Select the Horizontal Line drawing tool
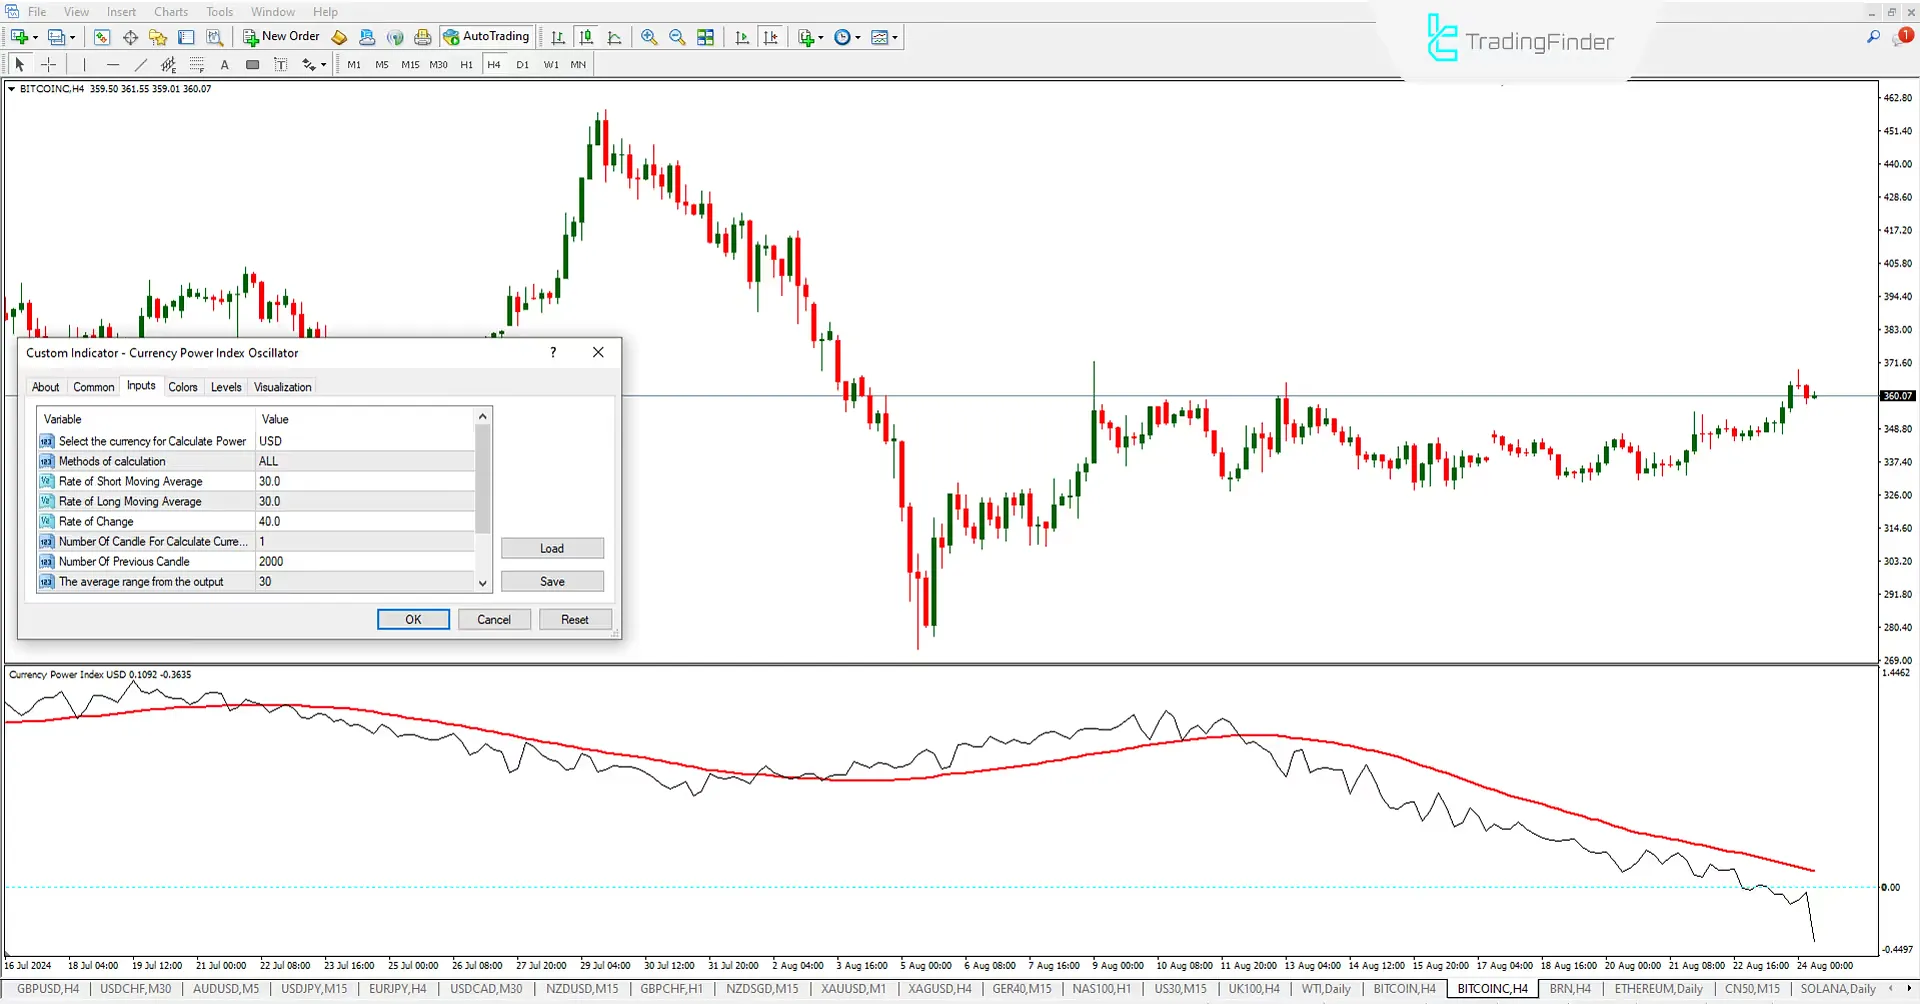Image resolution: width=1920 pixels, height=1004 pixels. (x=113, y=64)
